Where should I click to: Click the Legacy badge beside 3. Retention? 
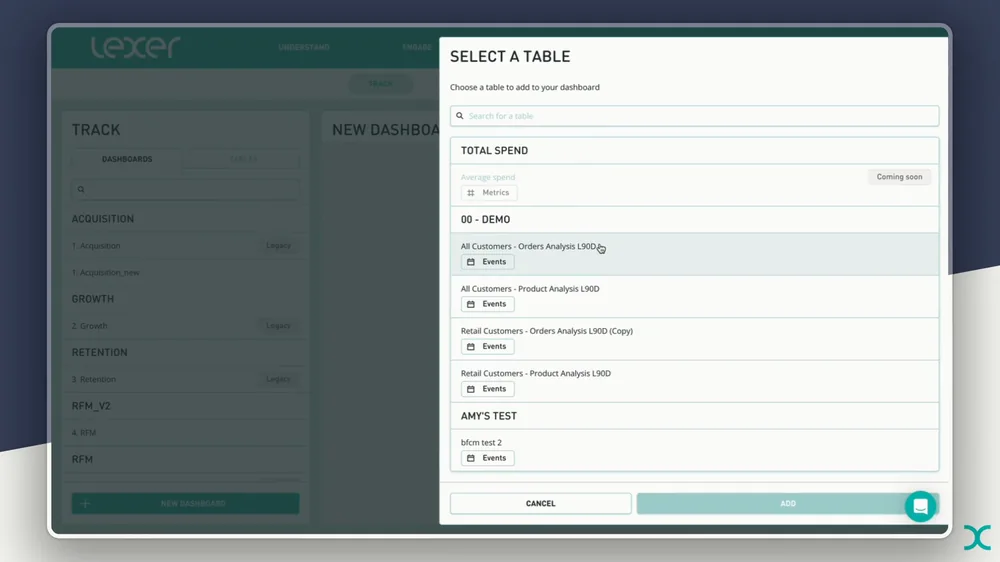[278, 380]
